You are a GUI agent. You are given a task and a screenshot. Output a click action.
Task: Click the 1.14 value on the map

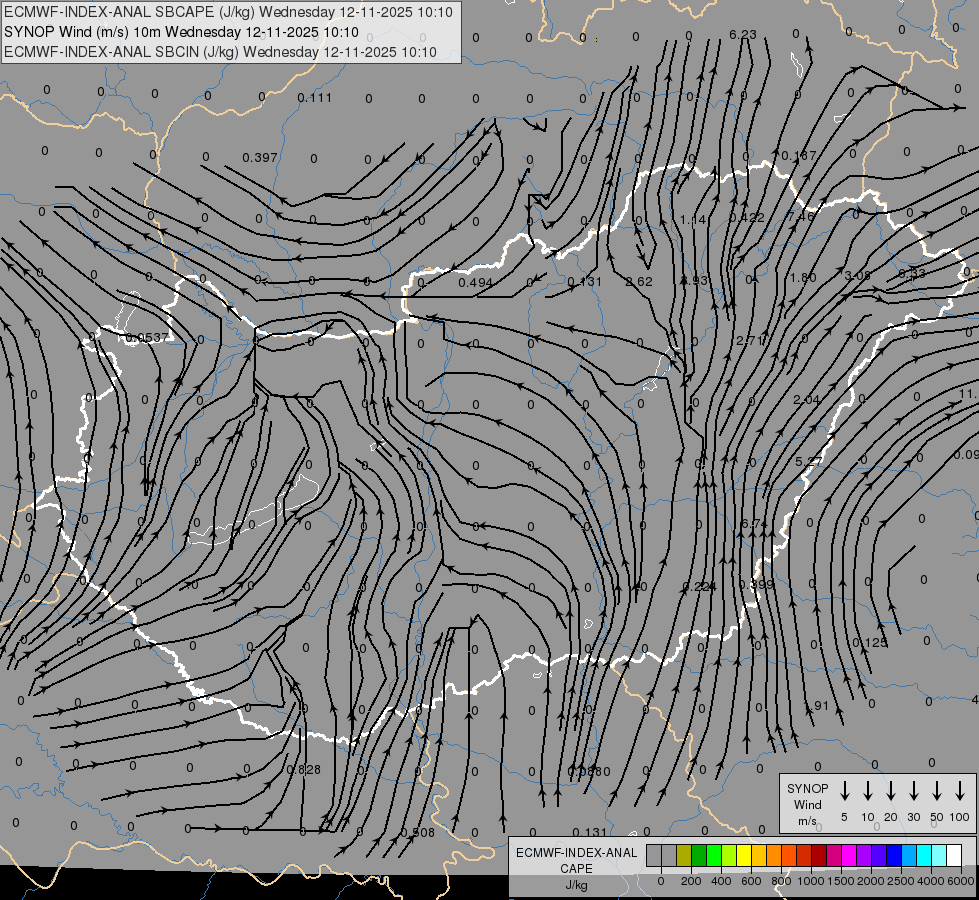(x=693, y=220)
